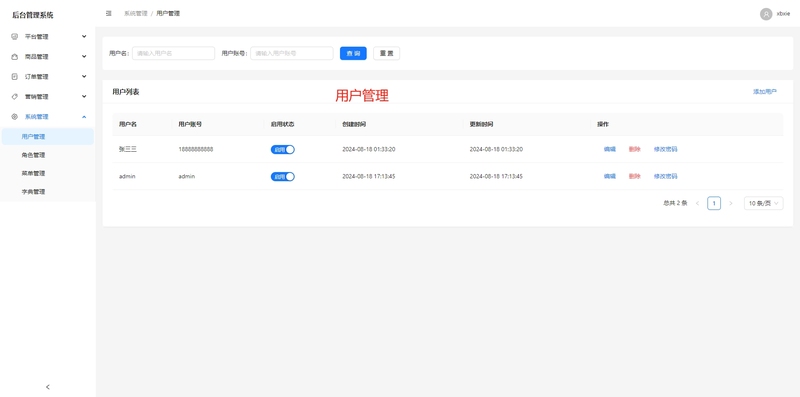Click the sidebar fold icon in header
Viewport: 800px width, 397px height.
[x=109, y=14]
